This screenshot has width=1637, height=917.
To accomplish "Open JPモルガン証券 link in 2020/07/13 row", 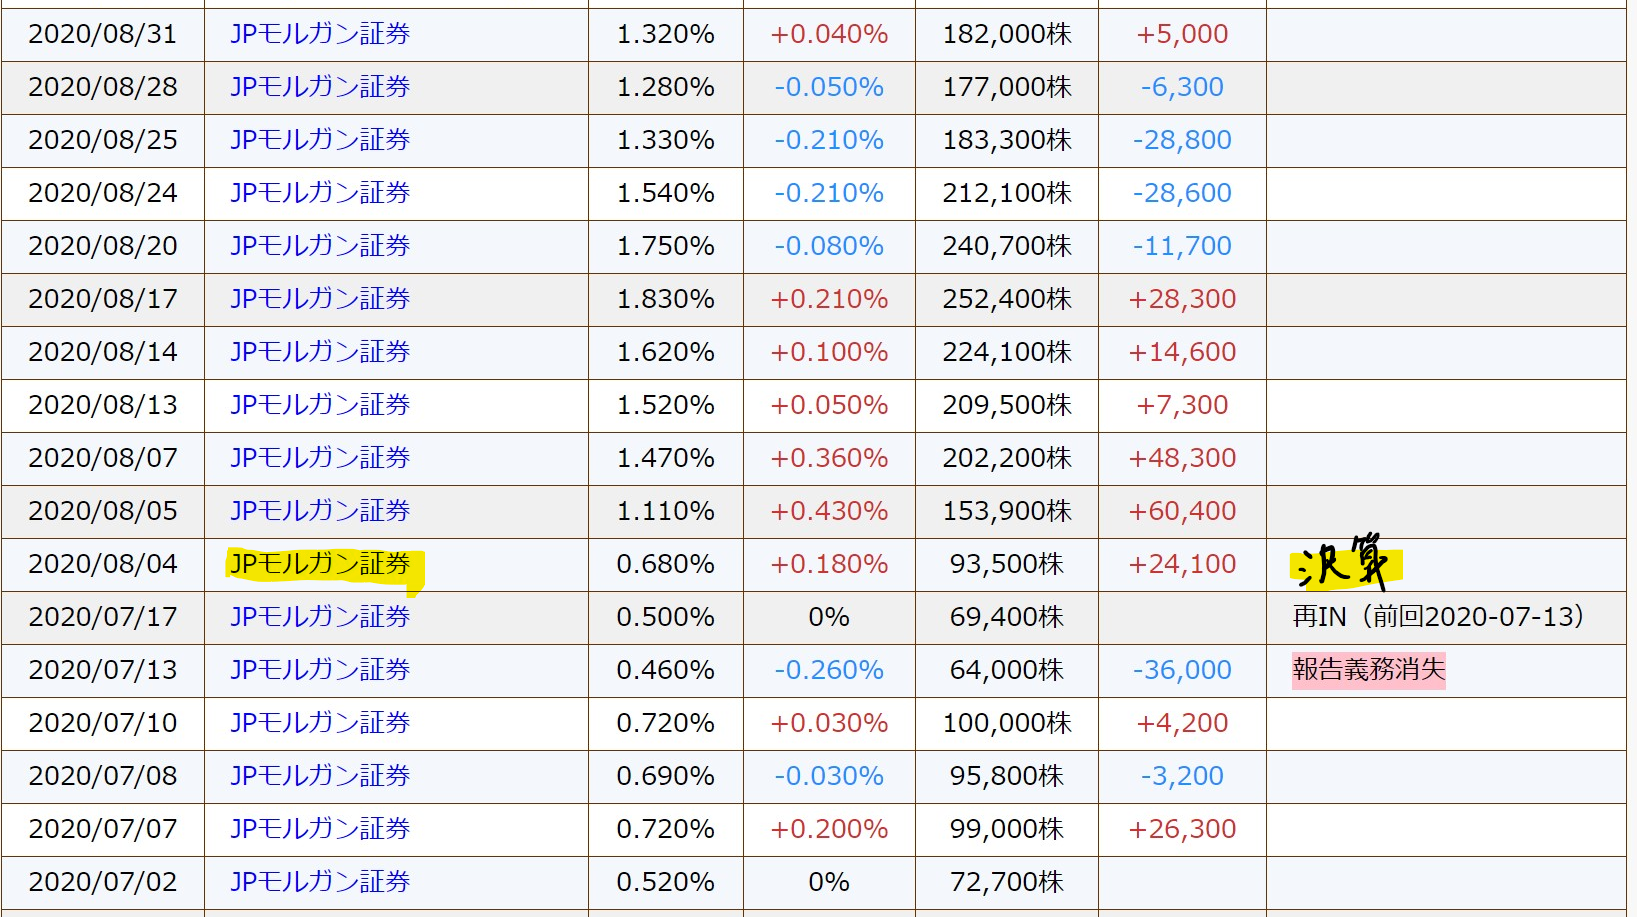I will [x=320, y=670].
